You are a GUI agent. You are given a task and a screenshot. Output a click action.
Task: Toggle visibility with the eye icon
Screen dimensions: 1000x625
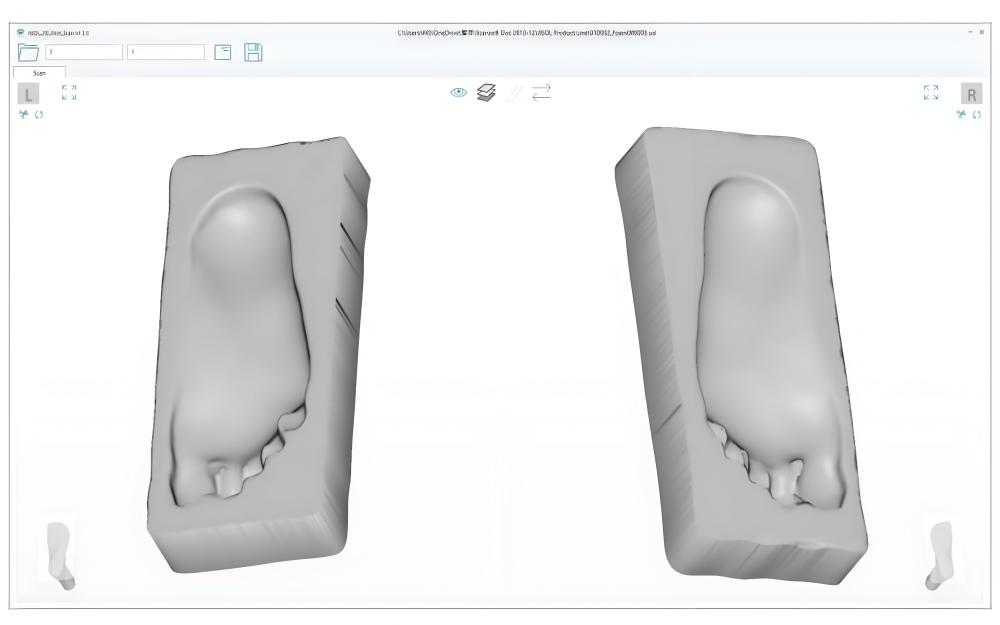pos(458,92)
